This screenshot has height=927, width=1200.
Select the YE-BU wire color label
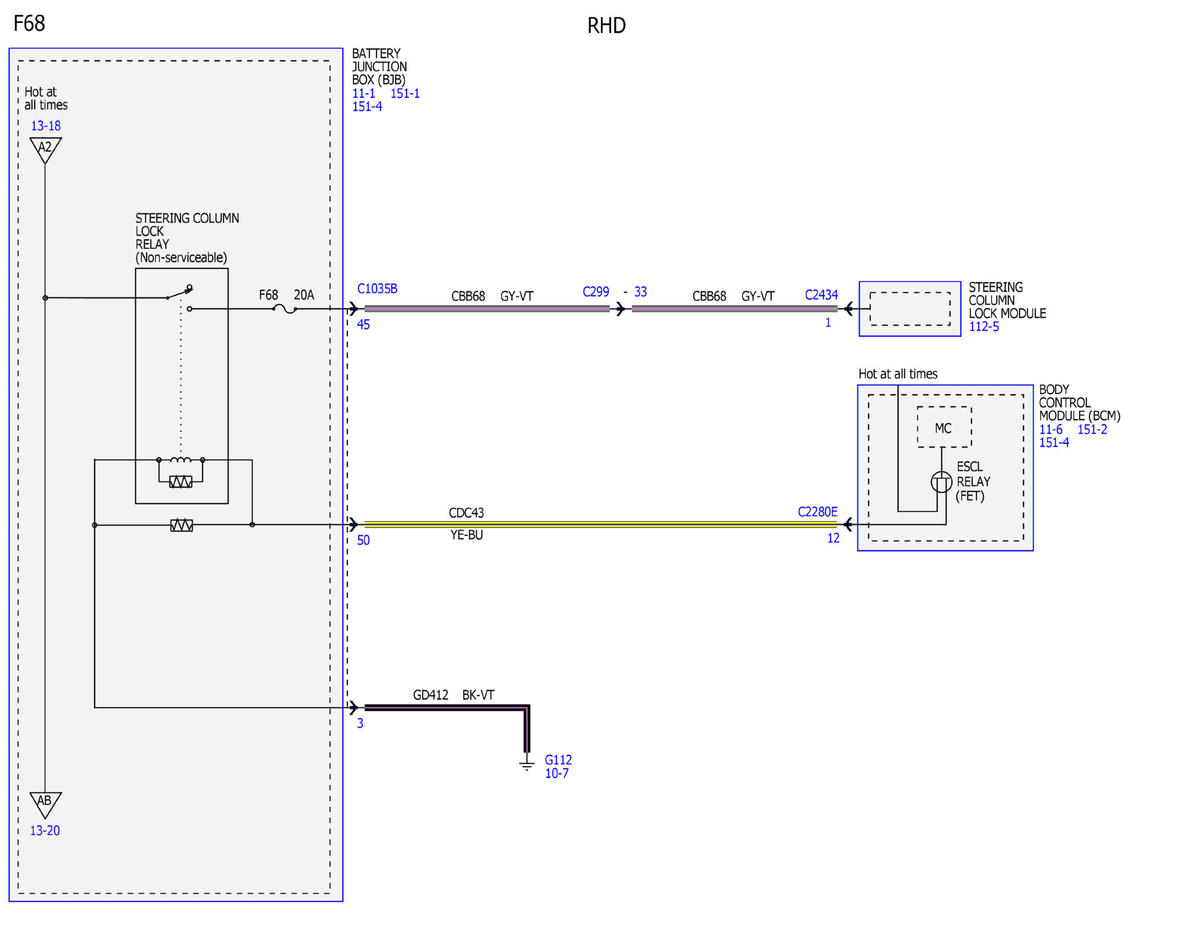pyautogui.click(x=468, y=535)
